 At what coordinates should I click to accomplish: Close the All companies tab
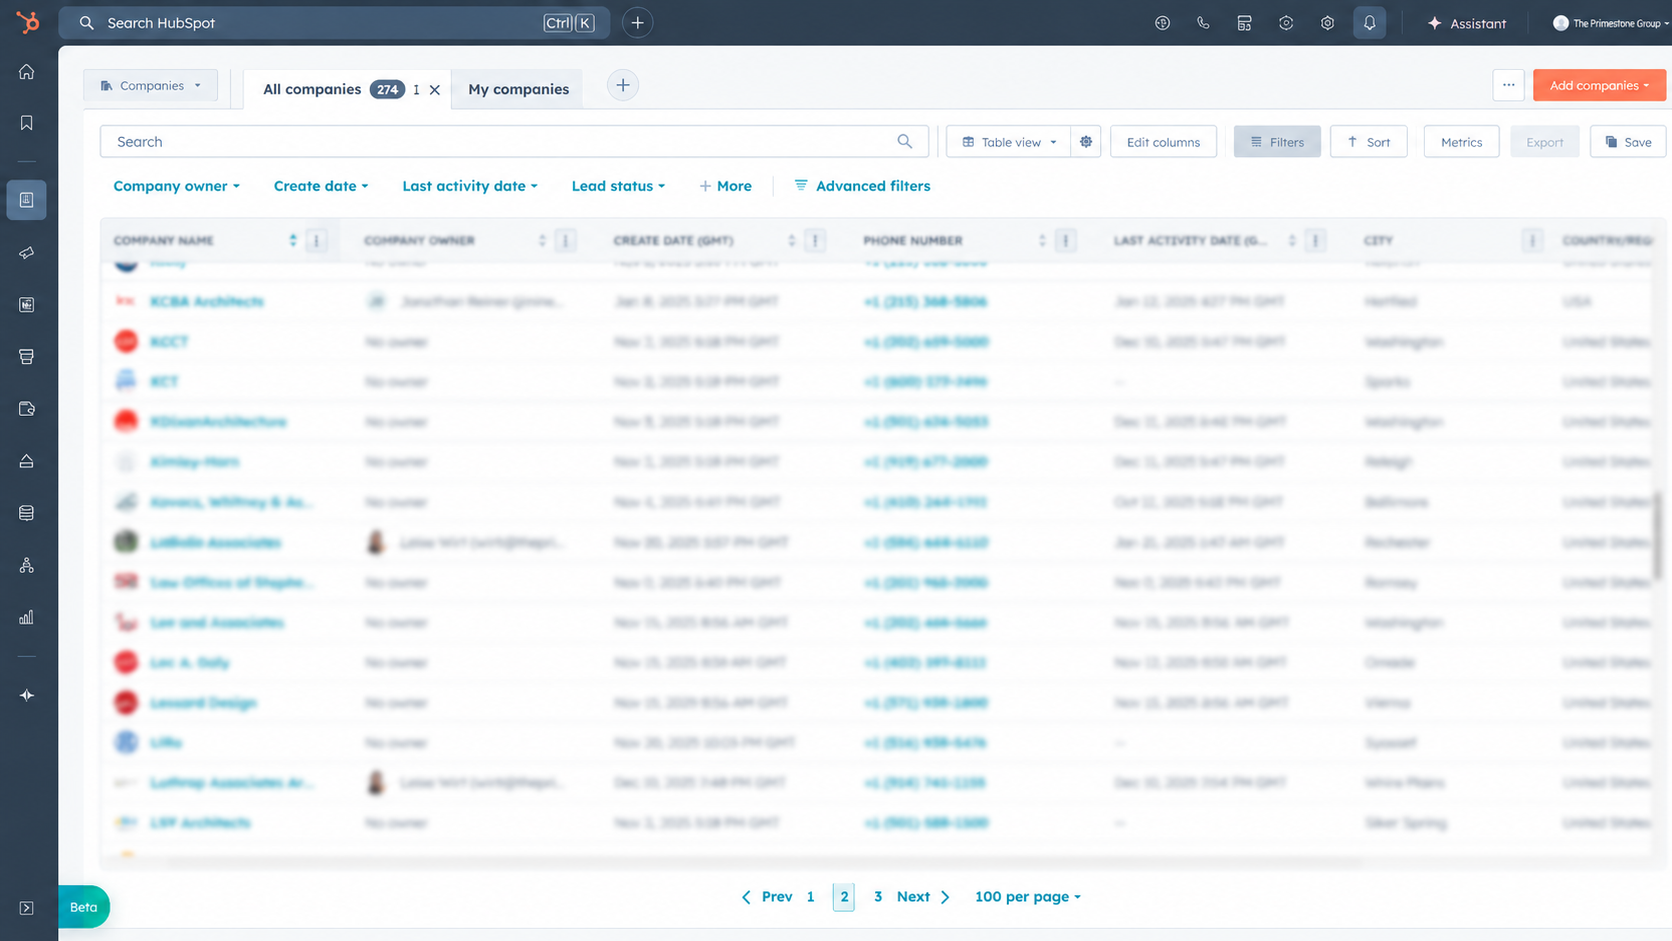click(x=435, y=90)
